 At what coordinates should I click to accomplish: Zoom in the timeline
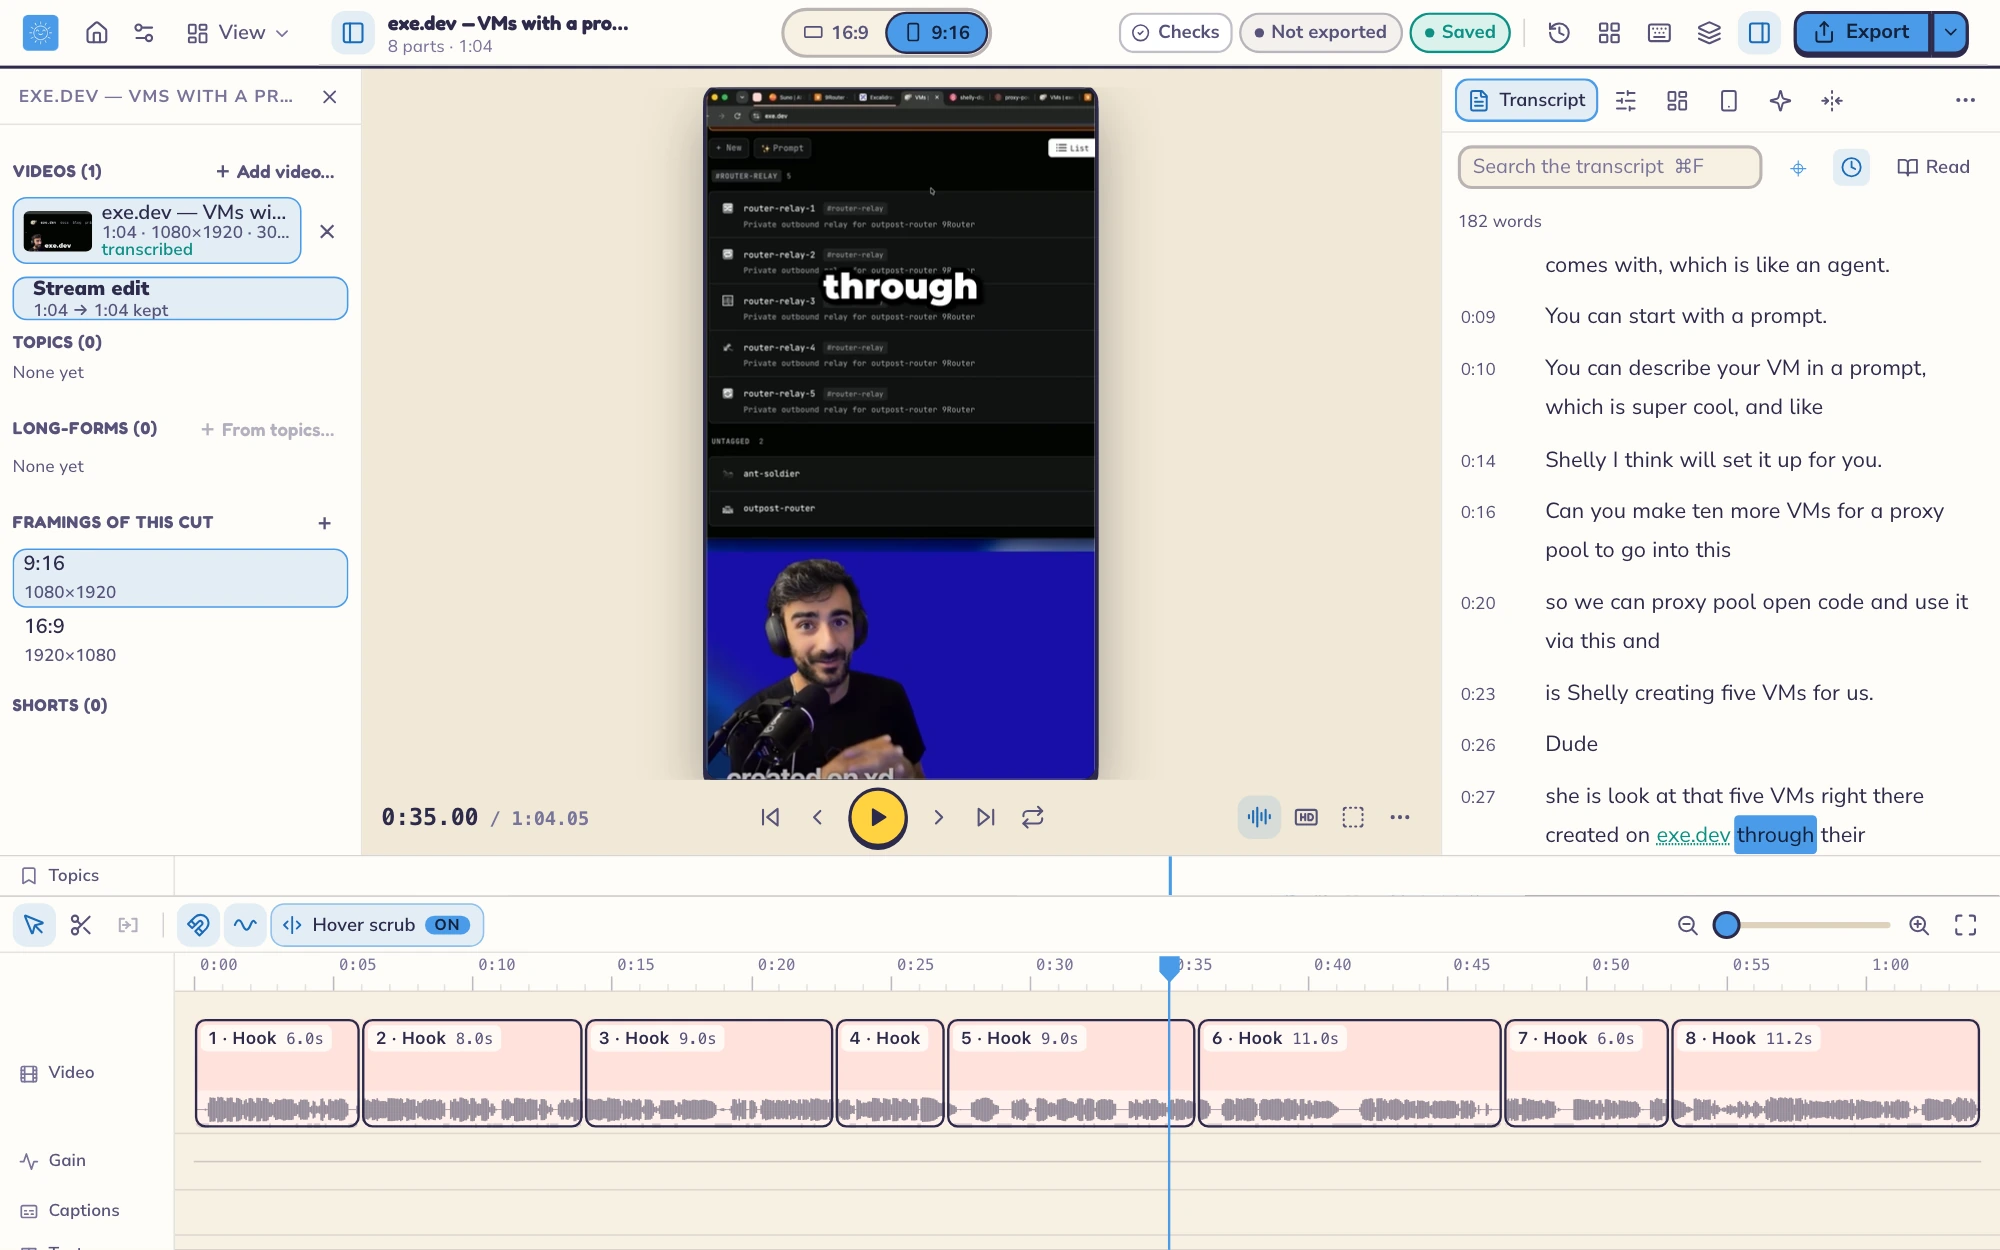point(1919,925)
